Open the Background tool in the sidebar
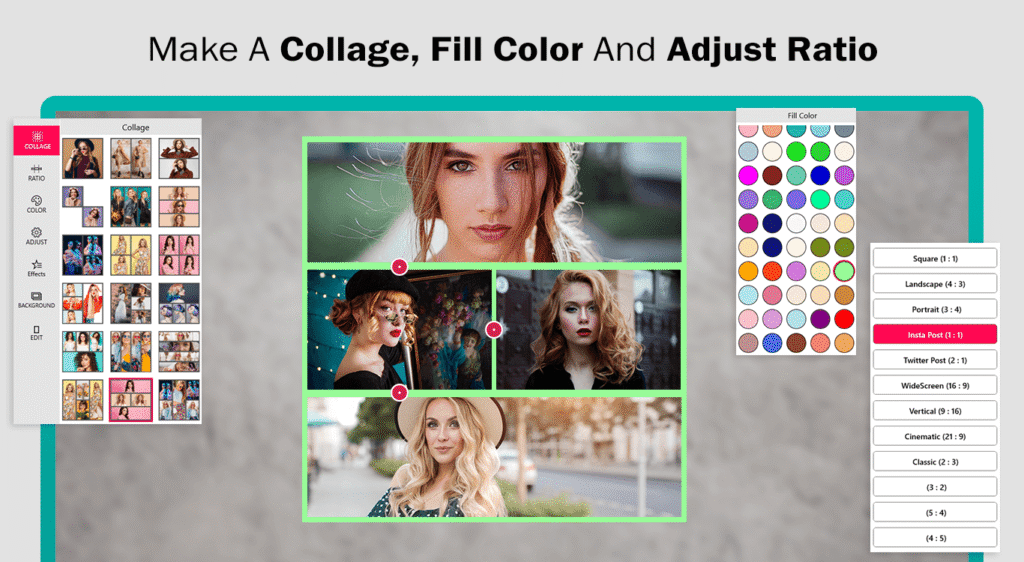This screenshot has height=562, width=1024. click(x=37, y=300)
